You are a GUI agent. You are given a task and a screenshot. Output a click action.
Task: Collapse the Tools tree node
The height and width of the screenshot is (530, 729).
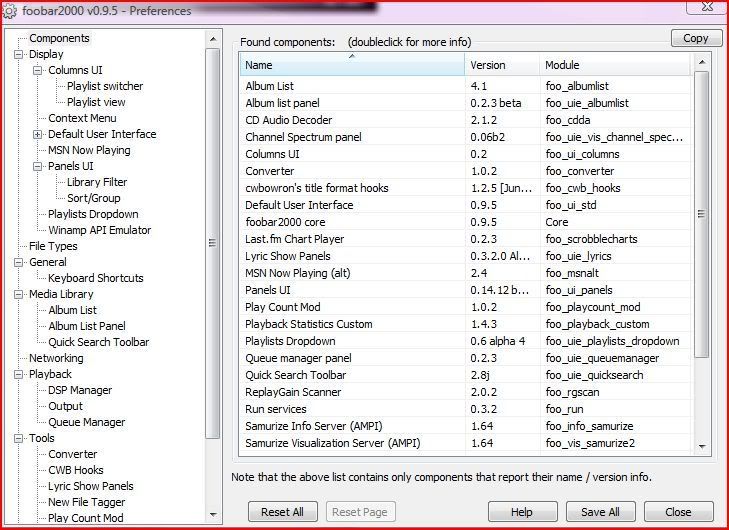point(19,438)
